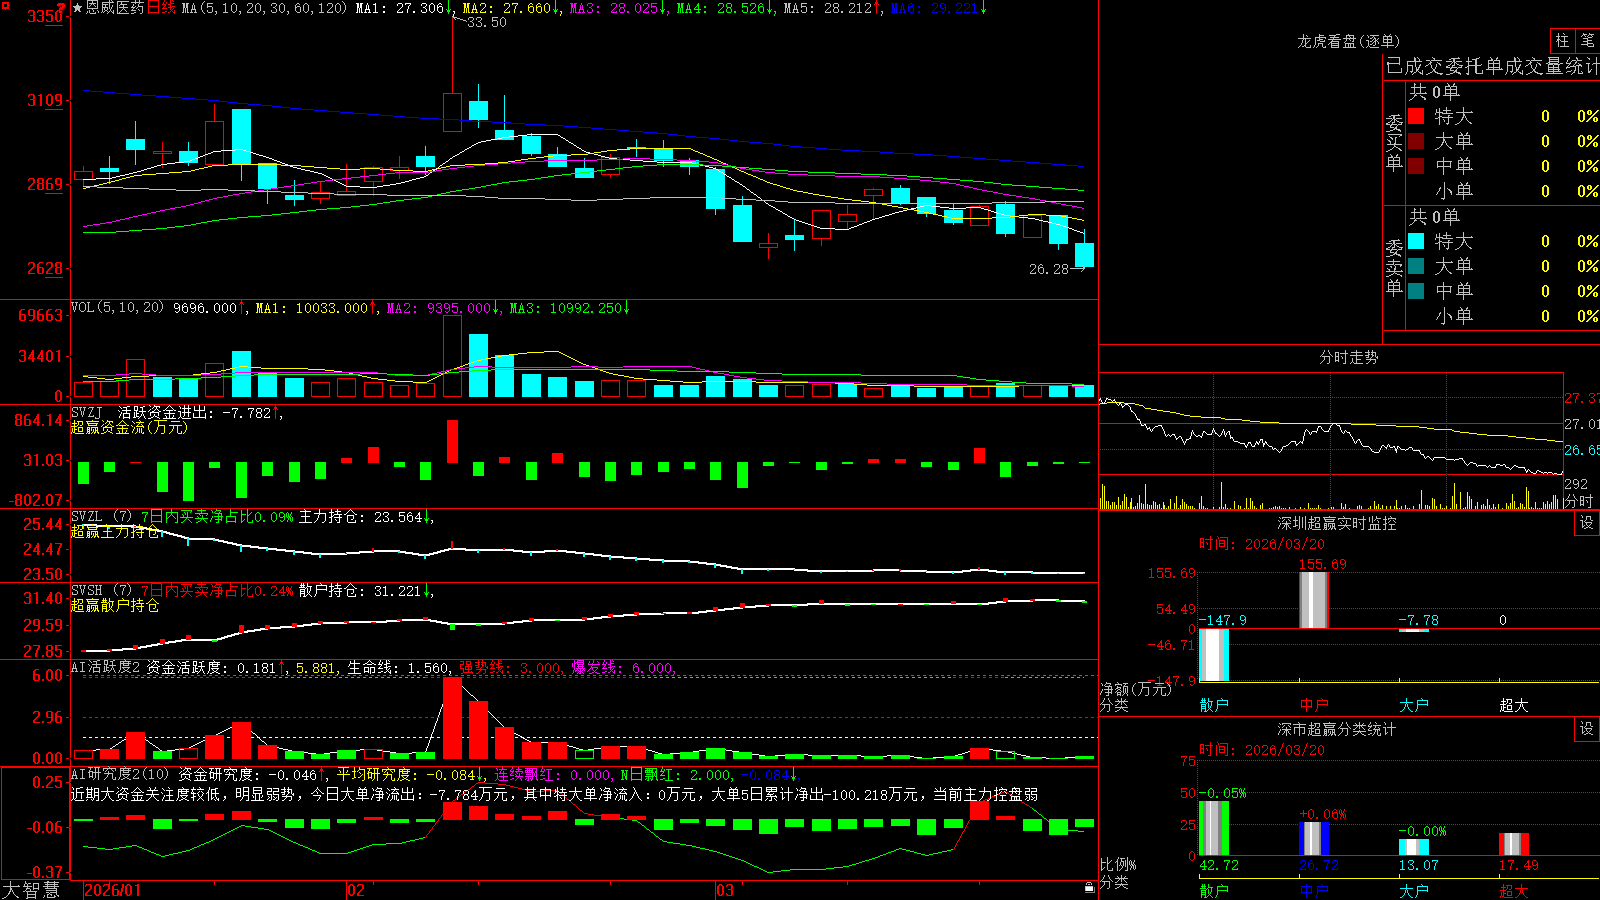Click the red 特大 buy-order color swatch
The width and height of the screenshot is (1600, 900).
point(1416,116)
